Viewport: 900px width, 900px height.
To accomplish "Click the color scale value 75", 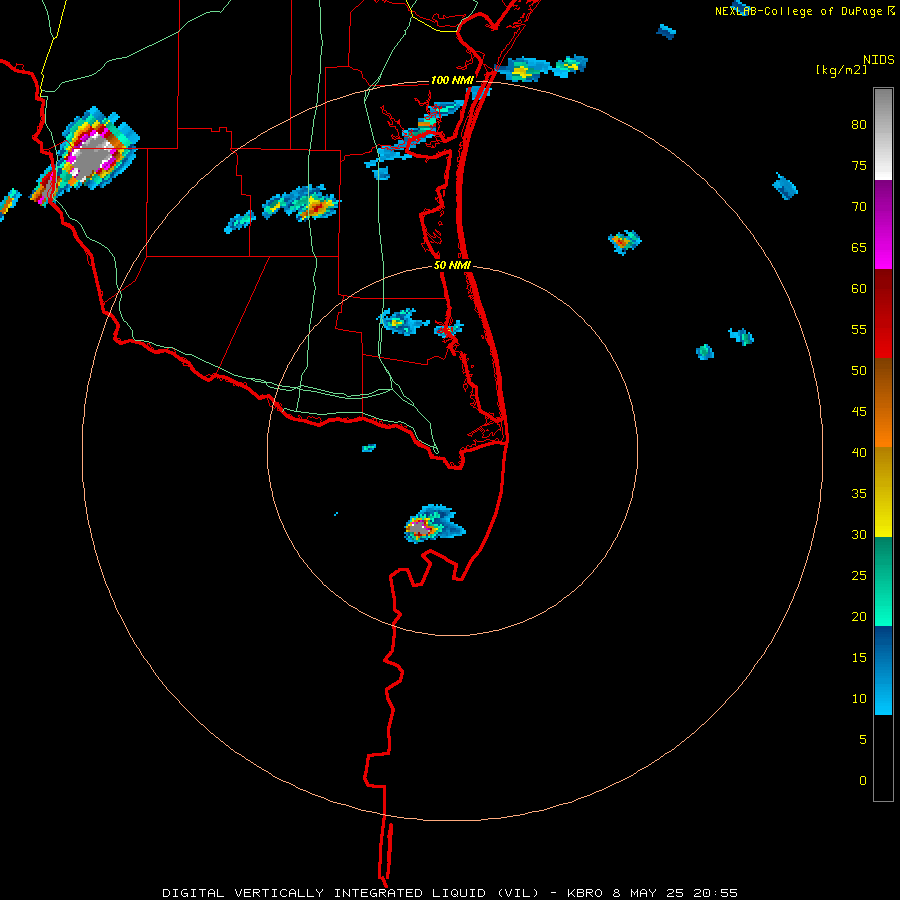I will 859,166.
